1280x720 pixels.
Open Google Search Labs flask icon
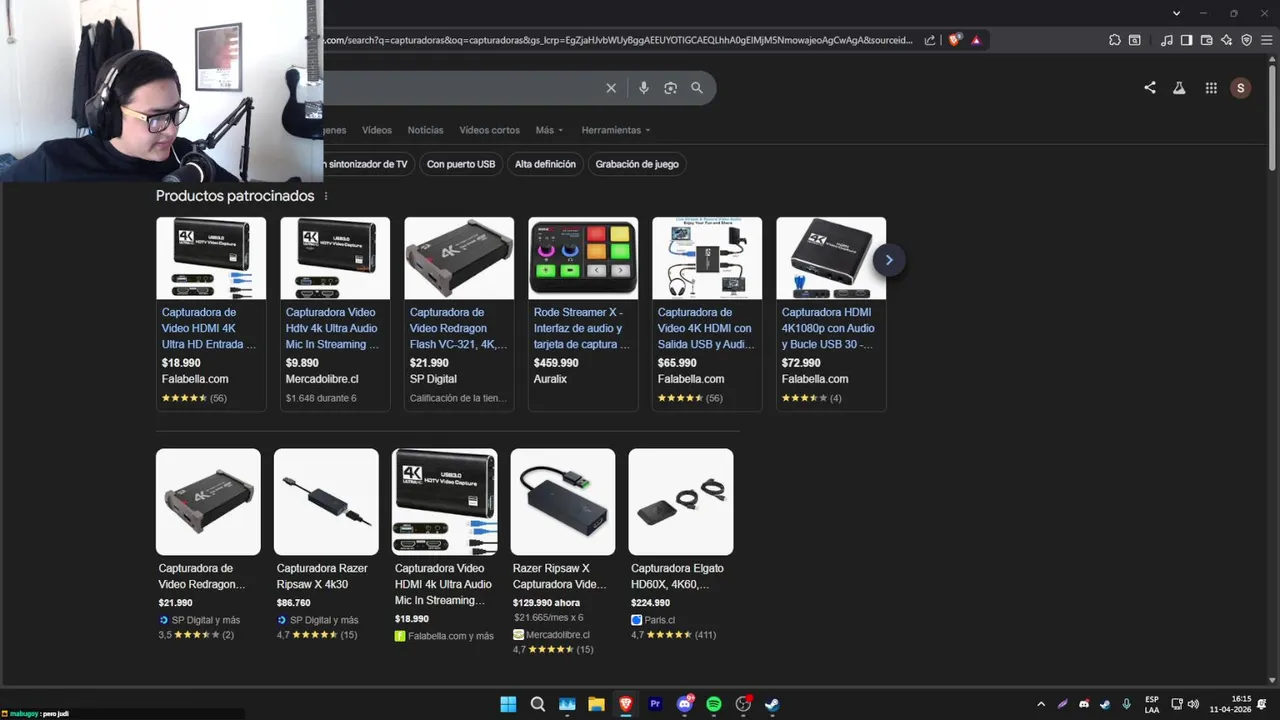tap(1179, 88)
